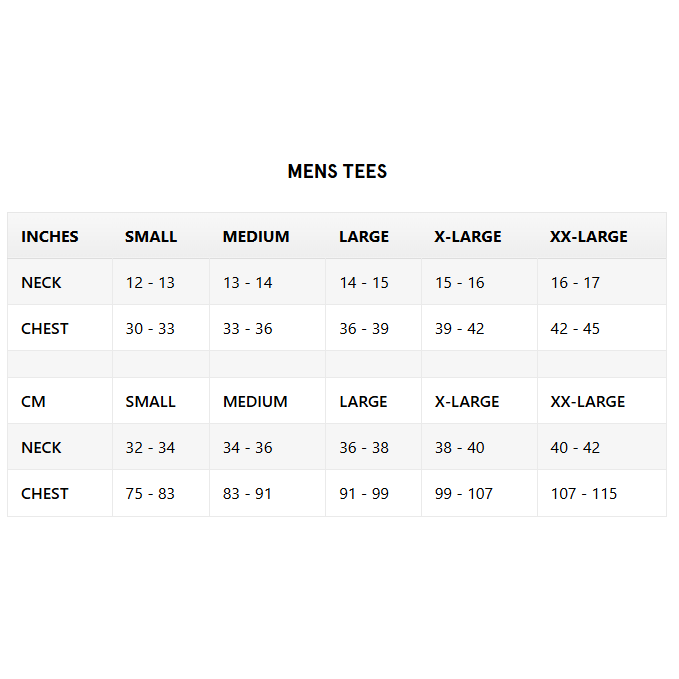The image size is (679, 679).
Task: Select the neck value 32 - 34
Action: click(150, 448)
